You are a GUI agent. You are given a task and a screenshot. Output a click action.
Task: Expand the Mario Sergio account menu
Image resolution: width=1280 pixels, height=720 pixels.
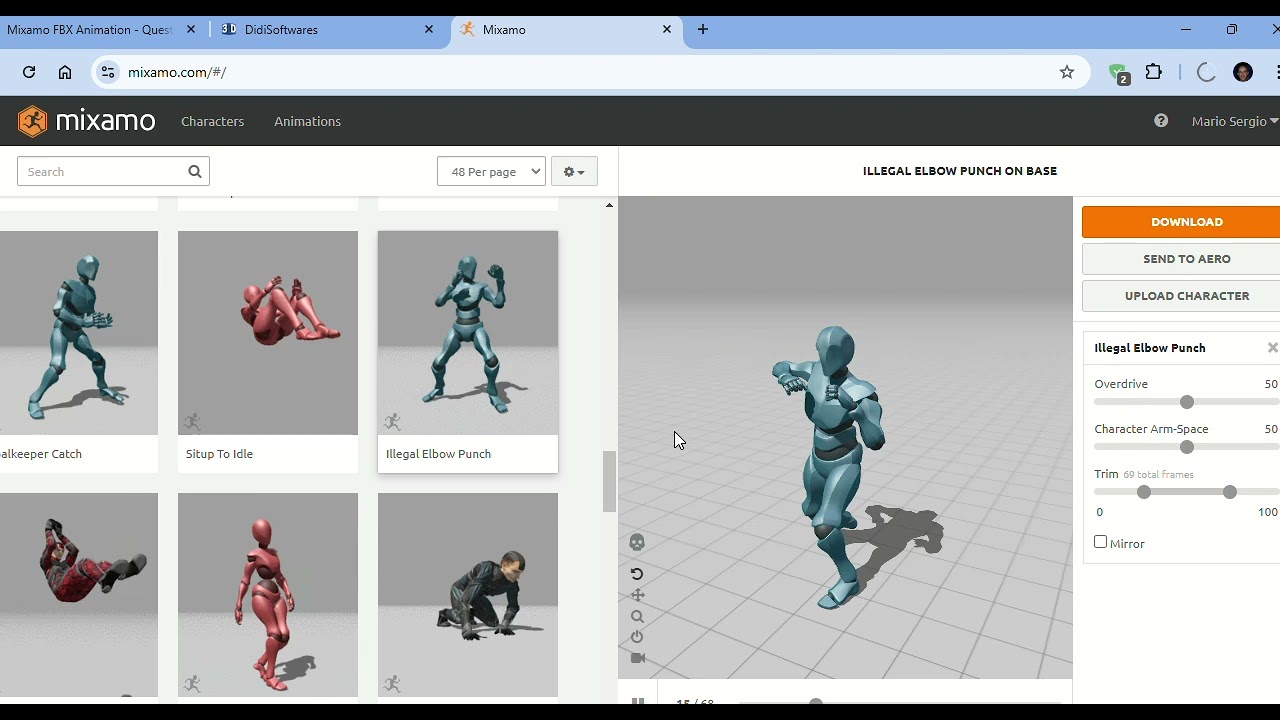tap(1235, 121)
